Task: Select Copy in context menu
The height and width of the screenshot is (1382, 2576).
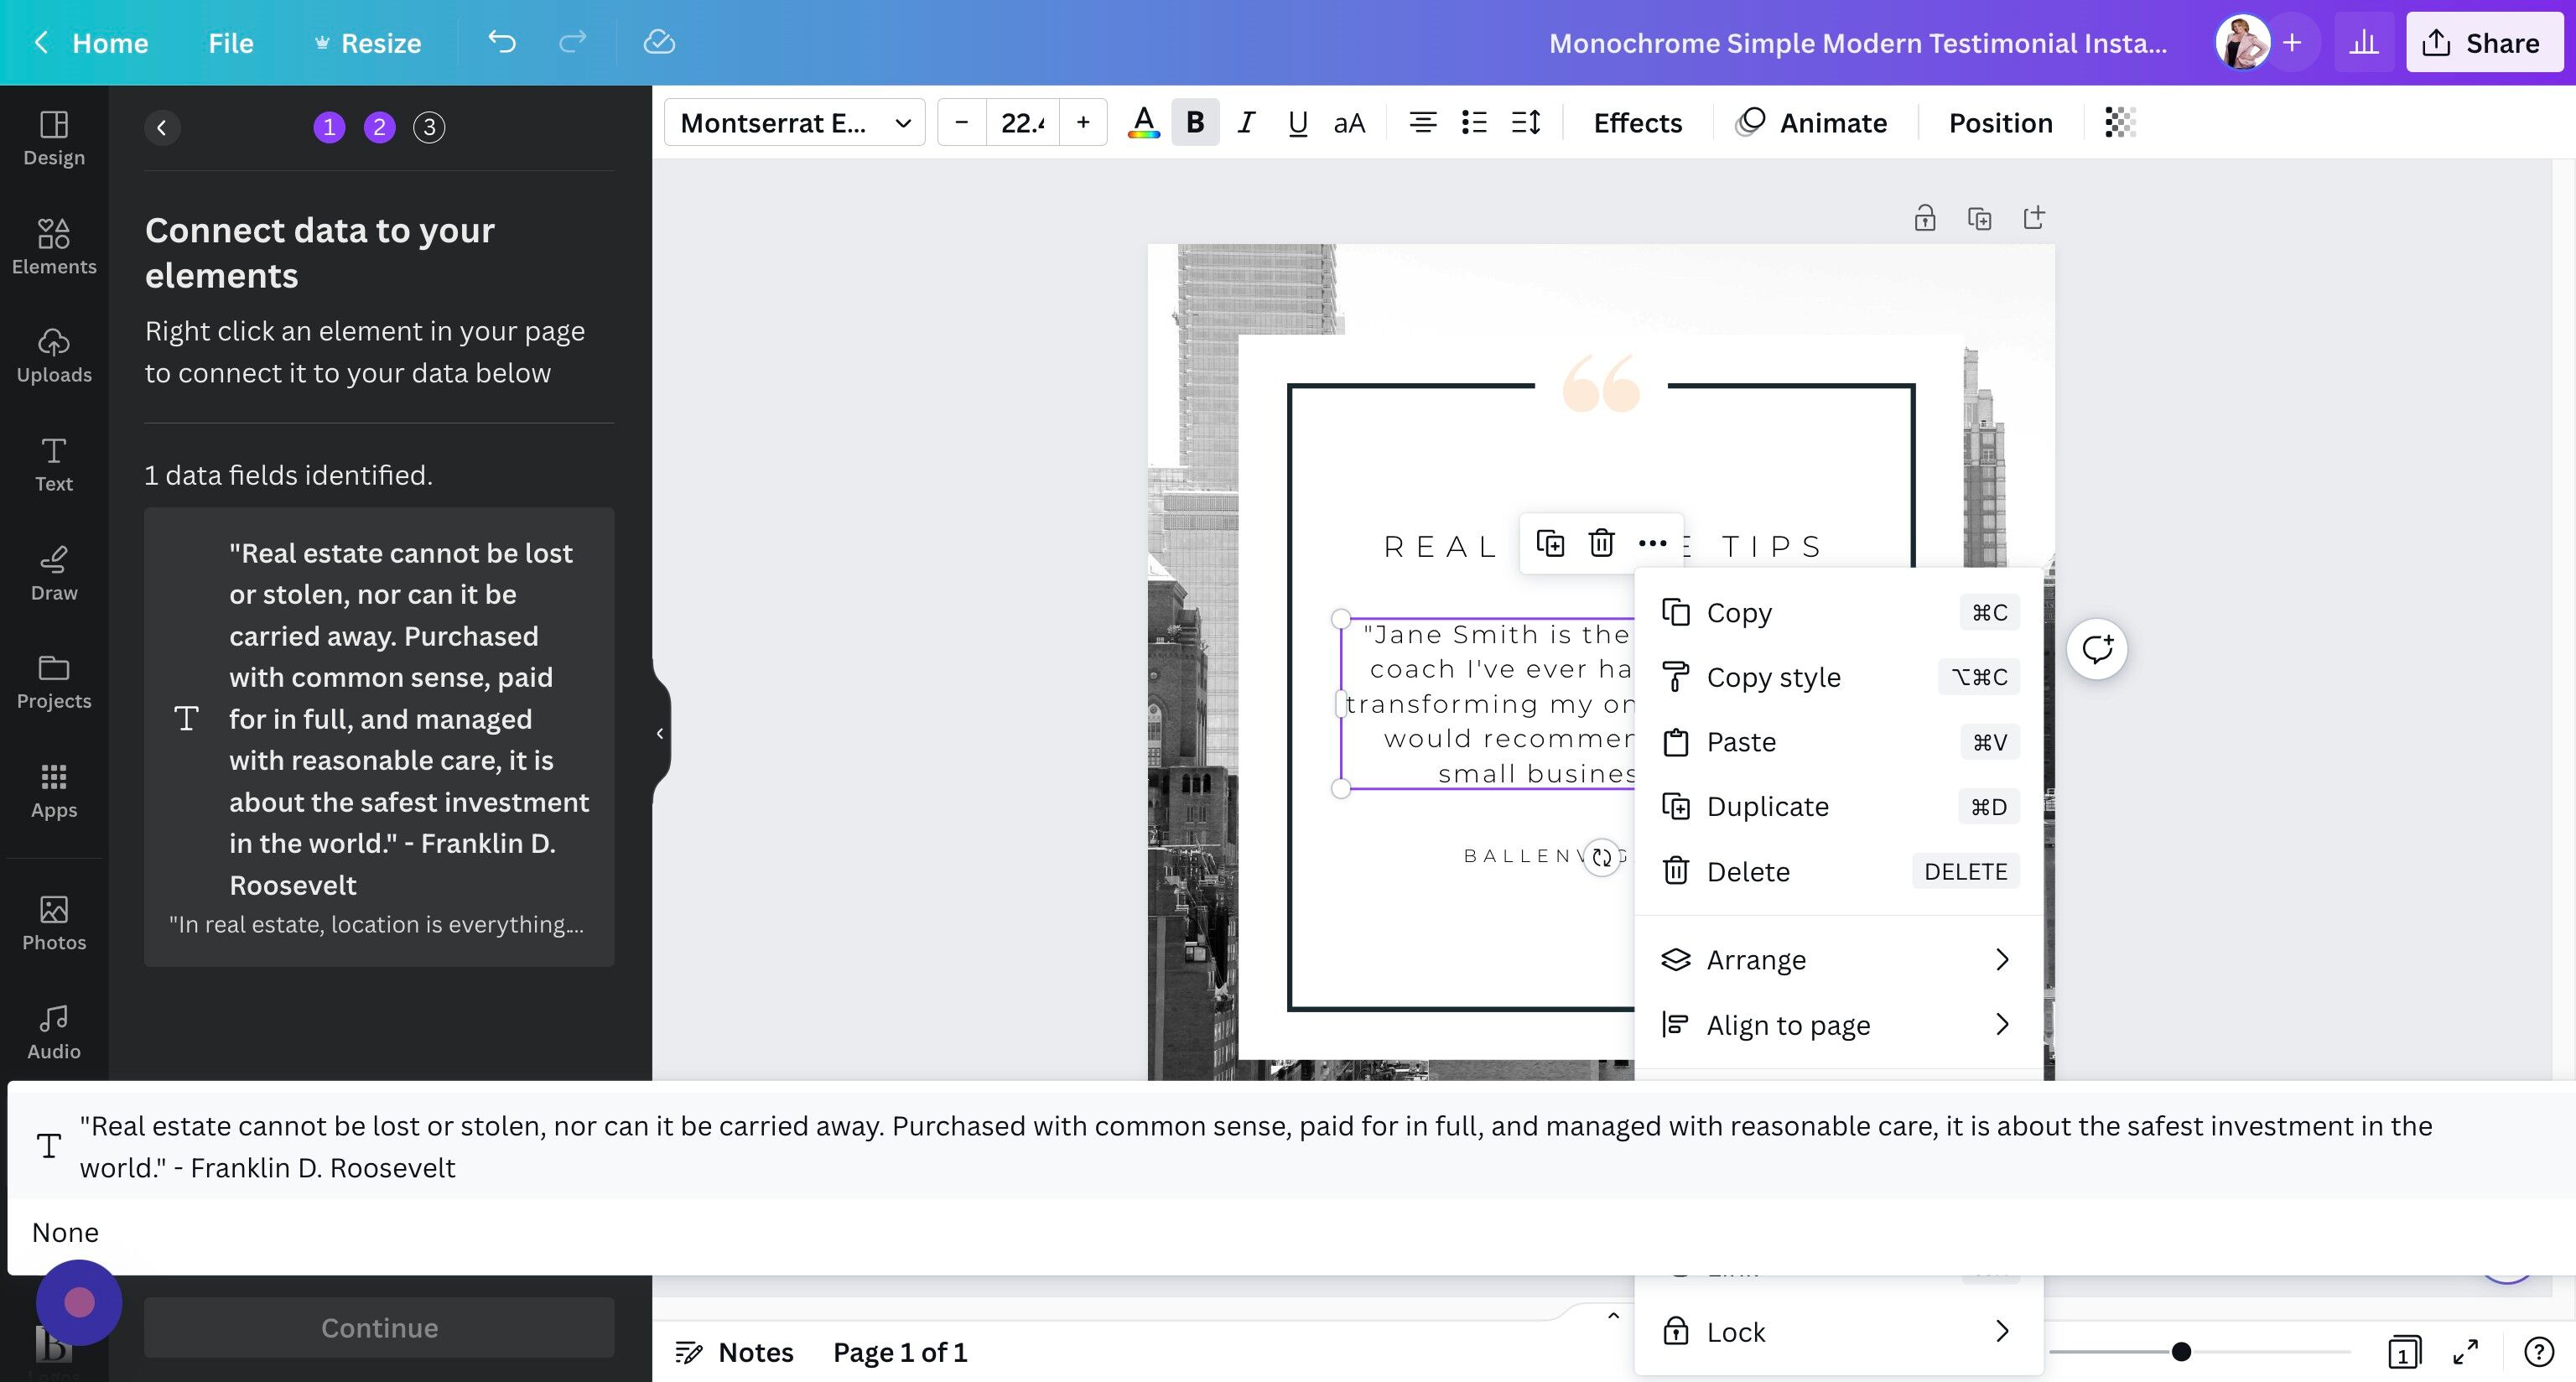Action: click(1839, 612)
